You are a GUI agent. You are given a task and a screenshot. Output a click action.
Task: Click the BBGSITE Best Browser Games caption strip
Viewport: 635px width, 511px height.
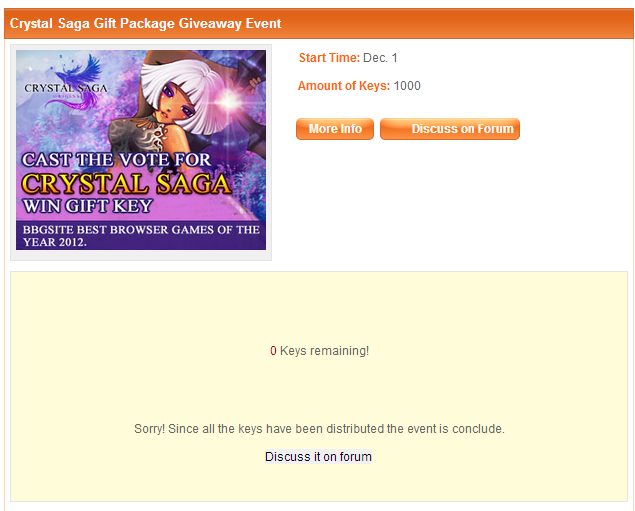(141, 235)
